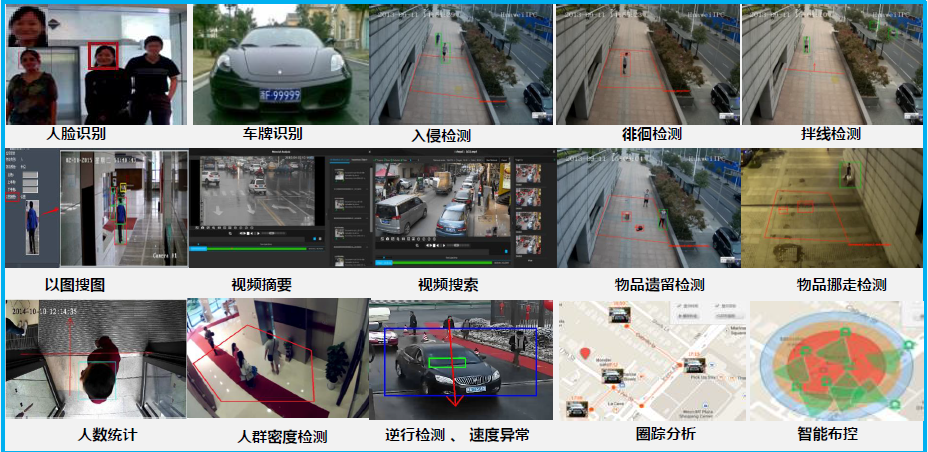Select the 人脸识别 label
The width and height of the screenshot is (928, 452).
point(76,133)
